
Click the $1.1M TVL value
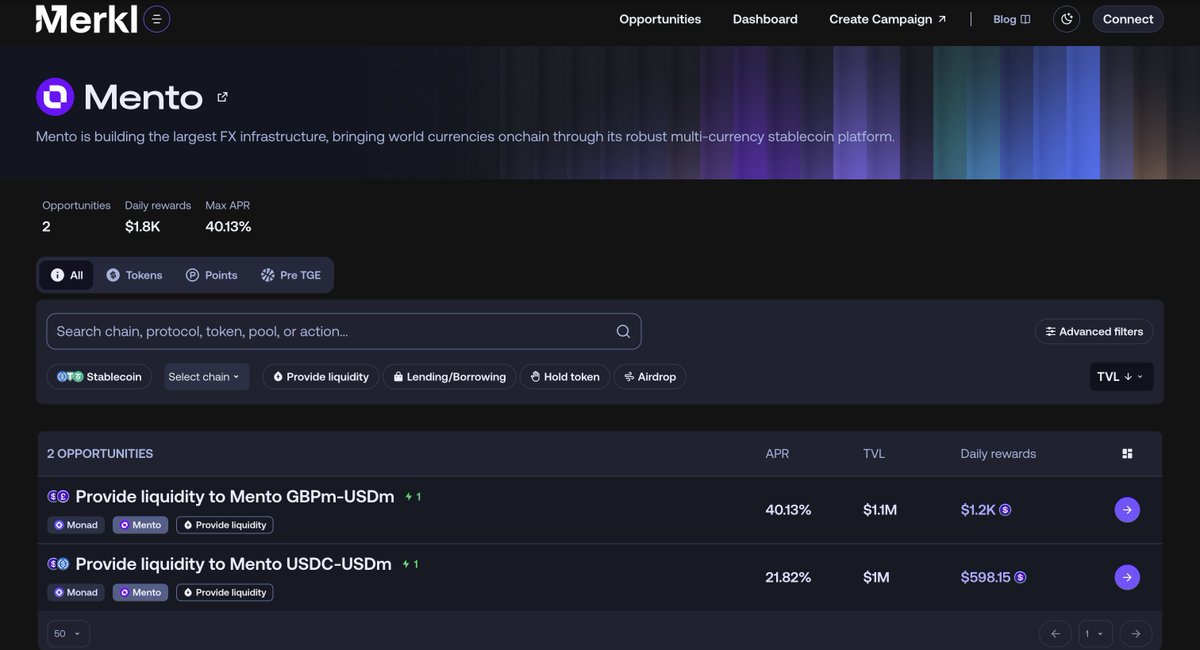tap(880, 510)
